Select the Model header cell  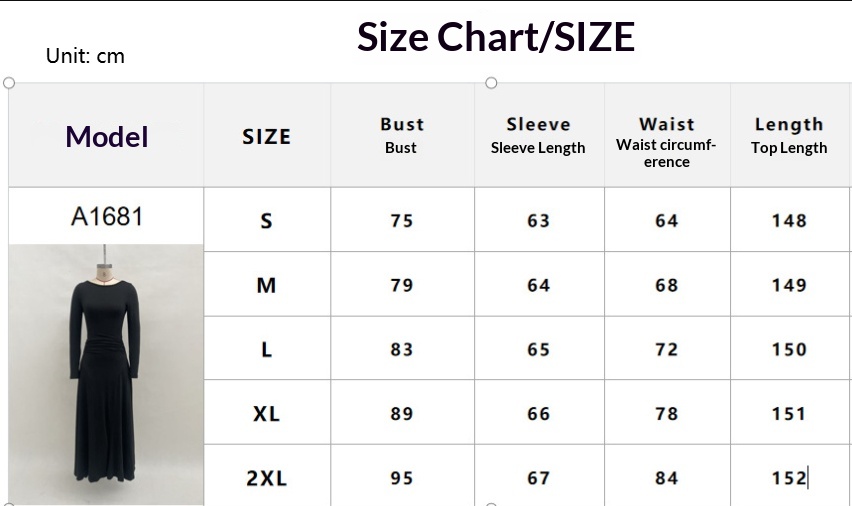106,137
